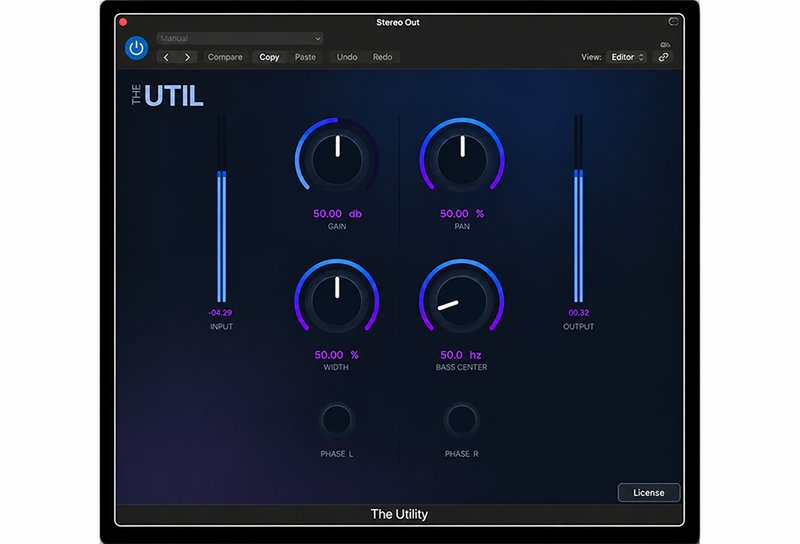This screenshot has height=544, width=800.
Task: Toggle the Phase R button
Action: [461, 420]
